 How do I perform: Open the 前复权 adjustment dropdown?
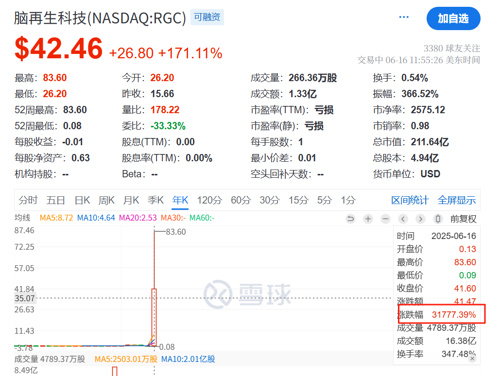463,219
